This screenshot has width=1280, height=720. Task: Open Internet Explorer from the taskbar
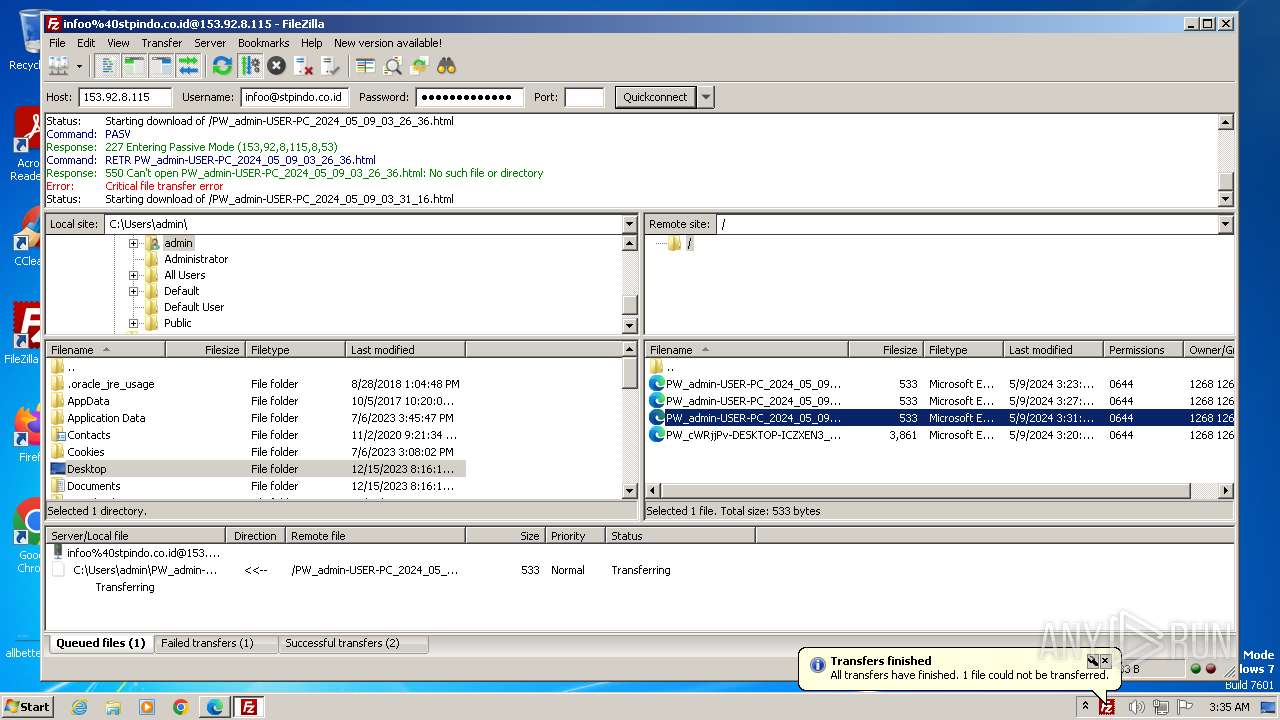(79, 707)
